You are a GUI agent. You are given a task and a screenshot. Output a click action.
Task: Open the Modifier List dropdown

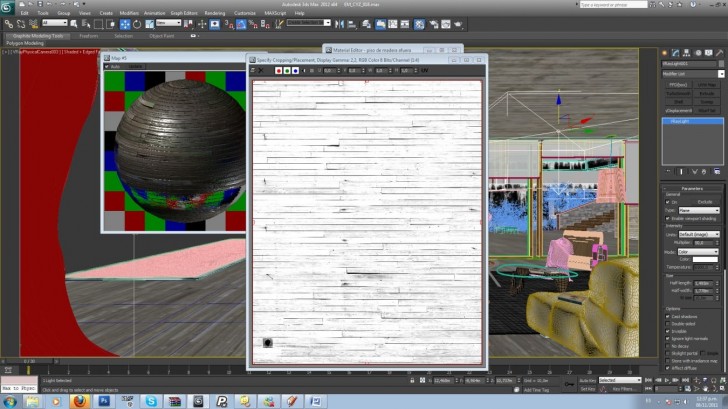tap(693, 74)
